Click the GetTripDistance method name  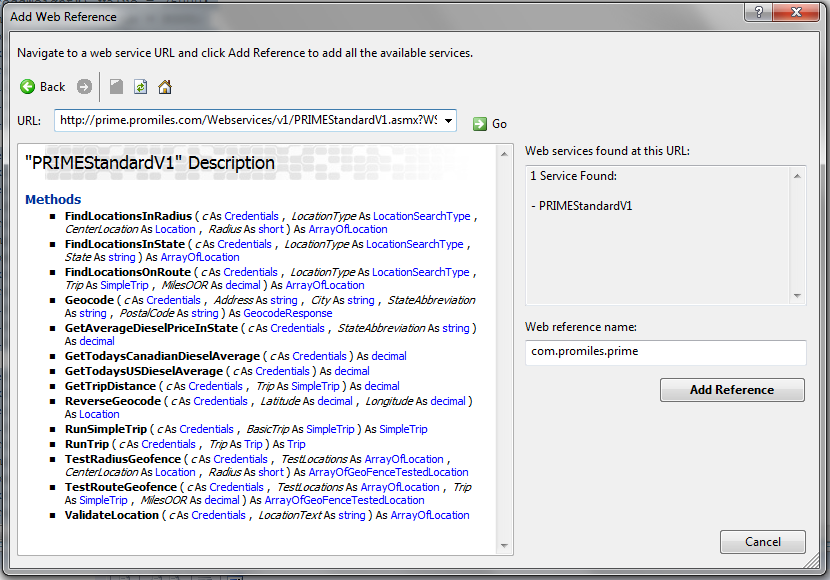(110, 386)
